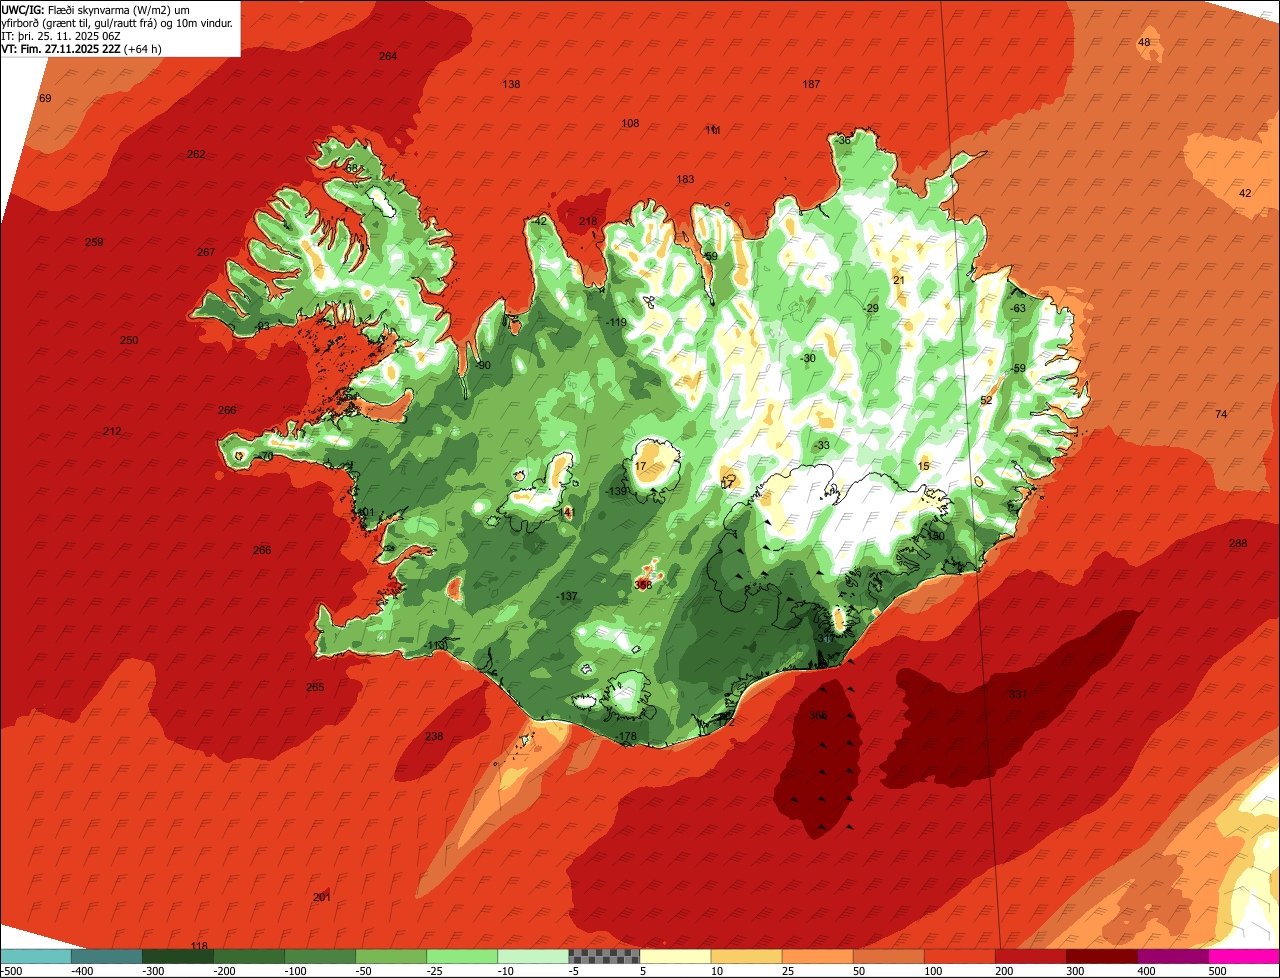Click the legend label -500

[x=12, y=971]
